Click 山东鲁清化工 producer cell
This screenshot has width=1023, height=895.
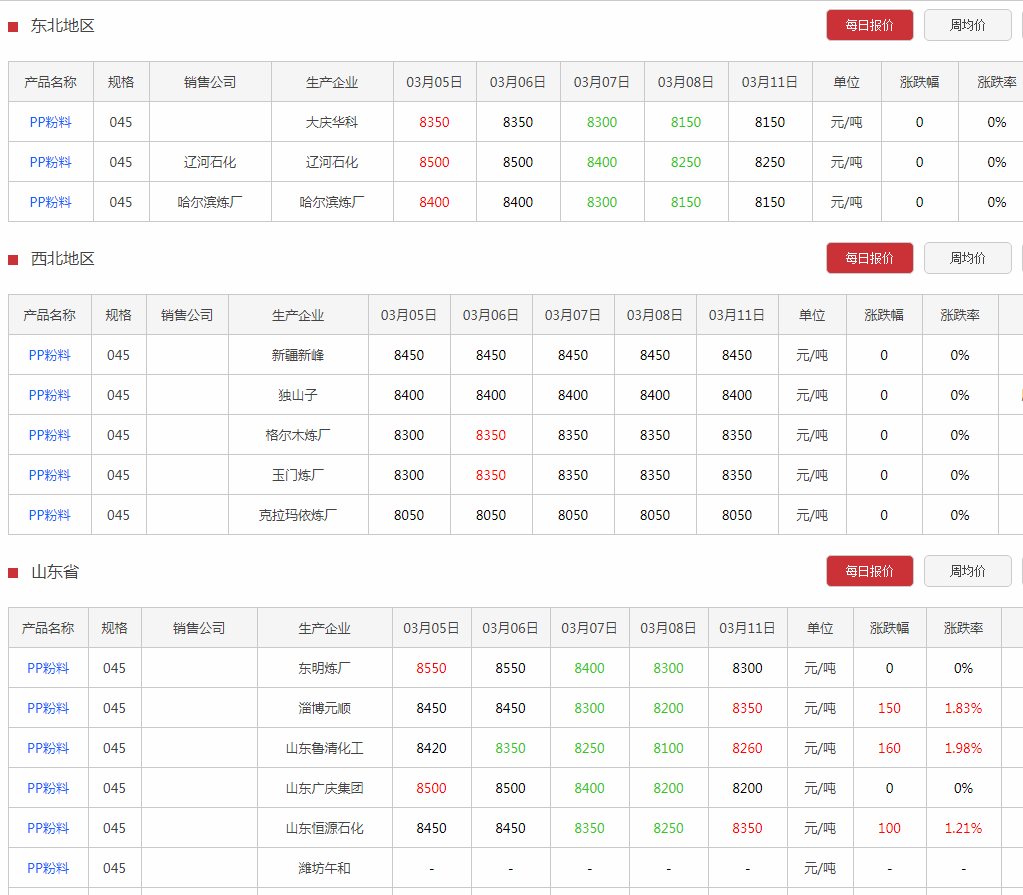coord(324,748)
